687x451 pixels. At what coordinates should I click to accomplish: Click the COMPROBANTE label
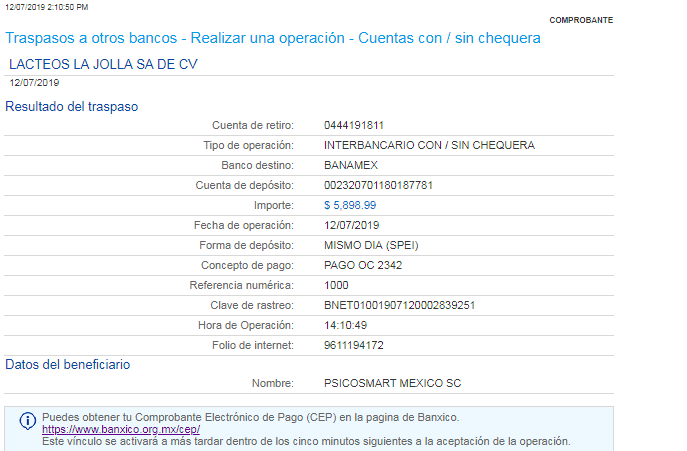pos(581,20)
